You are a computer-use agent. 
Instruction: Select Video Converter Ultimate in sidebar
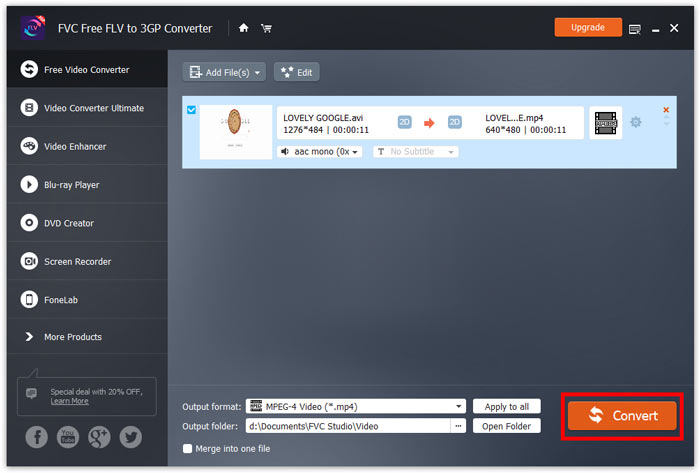[88, 108]
